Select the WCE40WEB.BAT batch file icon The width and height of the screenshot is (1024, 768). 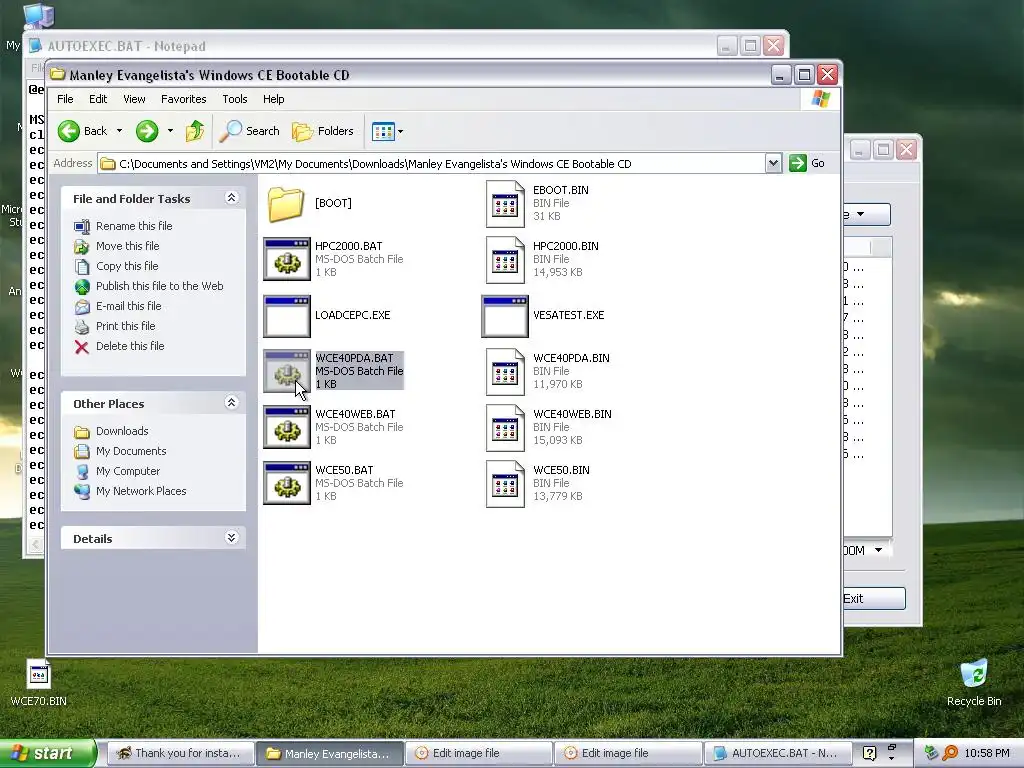[x=287, y=428]
